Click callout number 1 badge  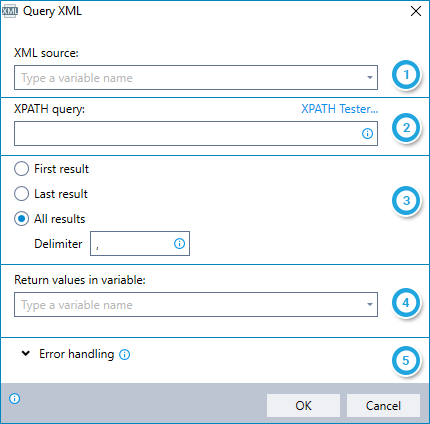(x=406, y=75)
